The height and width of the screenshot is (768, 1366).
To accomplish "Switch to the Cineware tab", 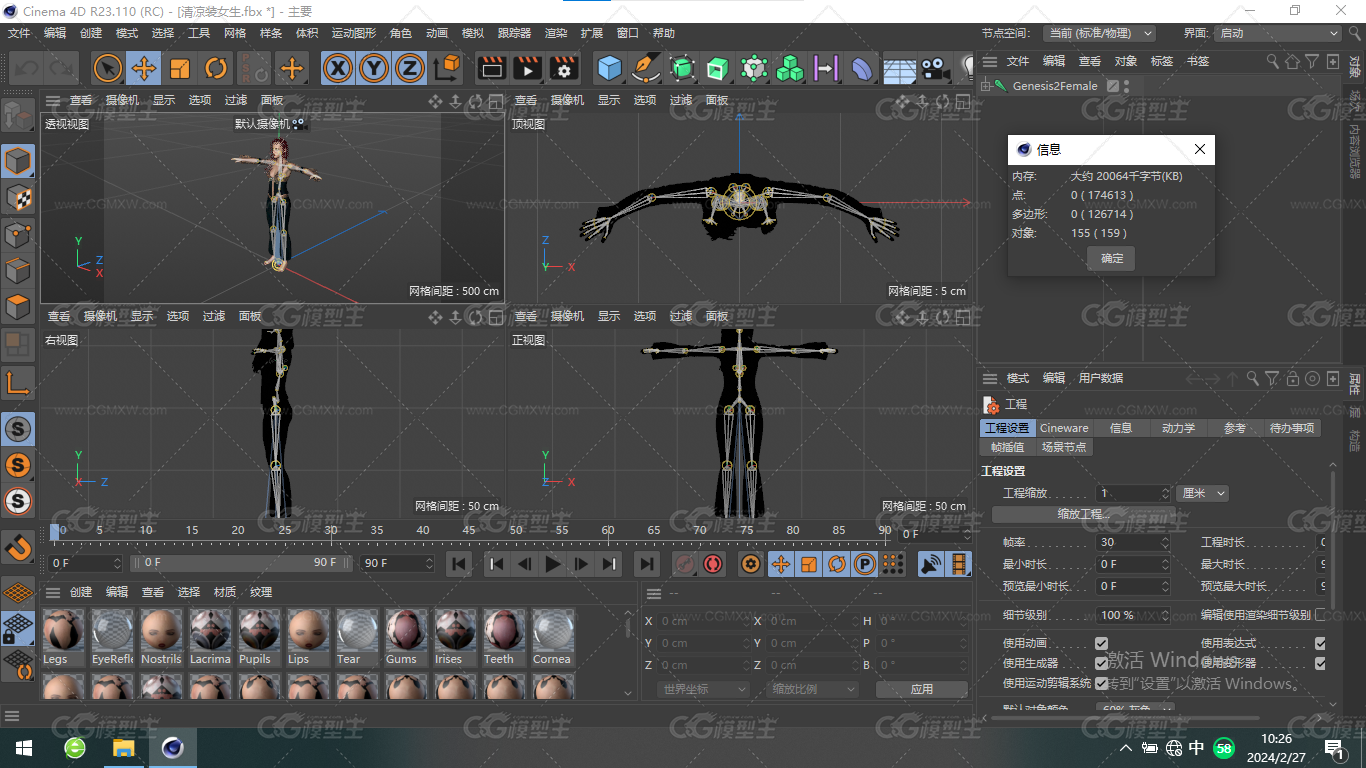I will click(1064, 428).
